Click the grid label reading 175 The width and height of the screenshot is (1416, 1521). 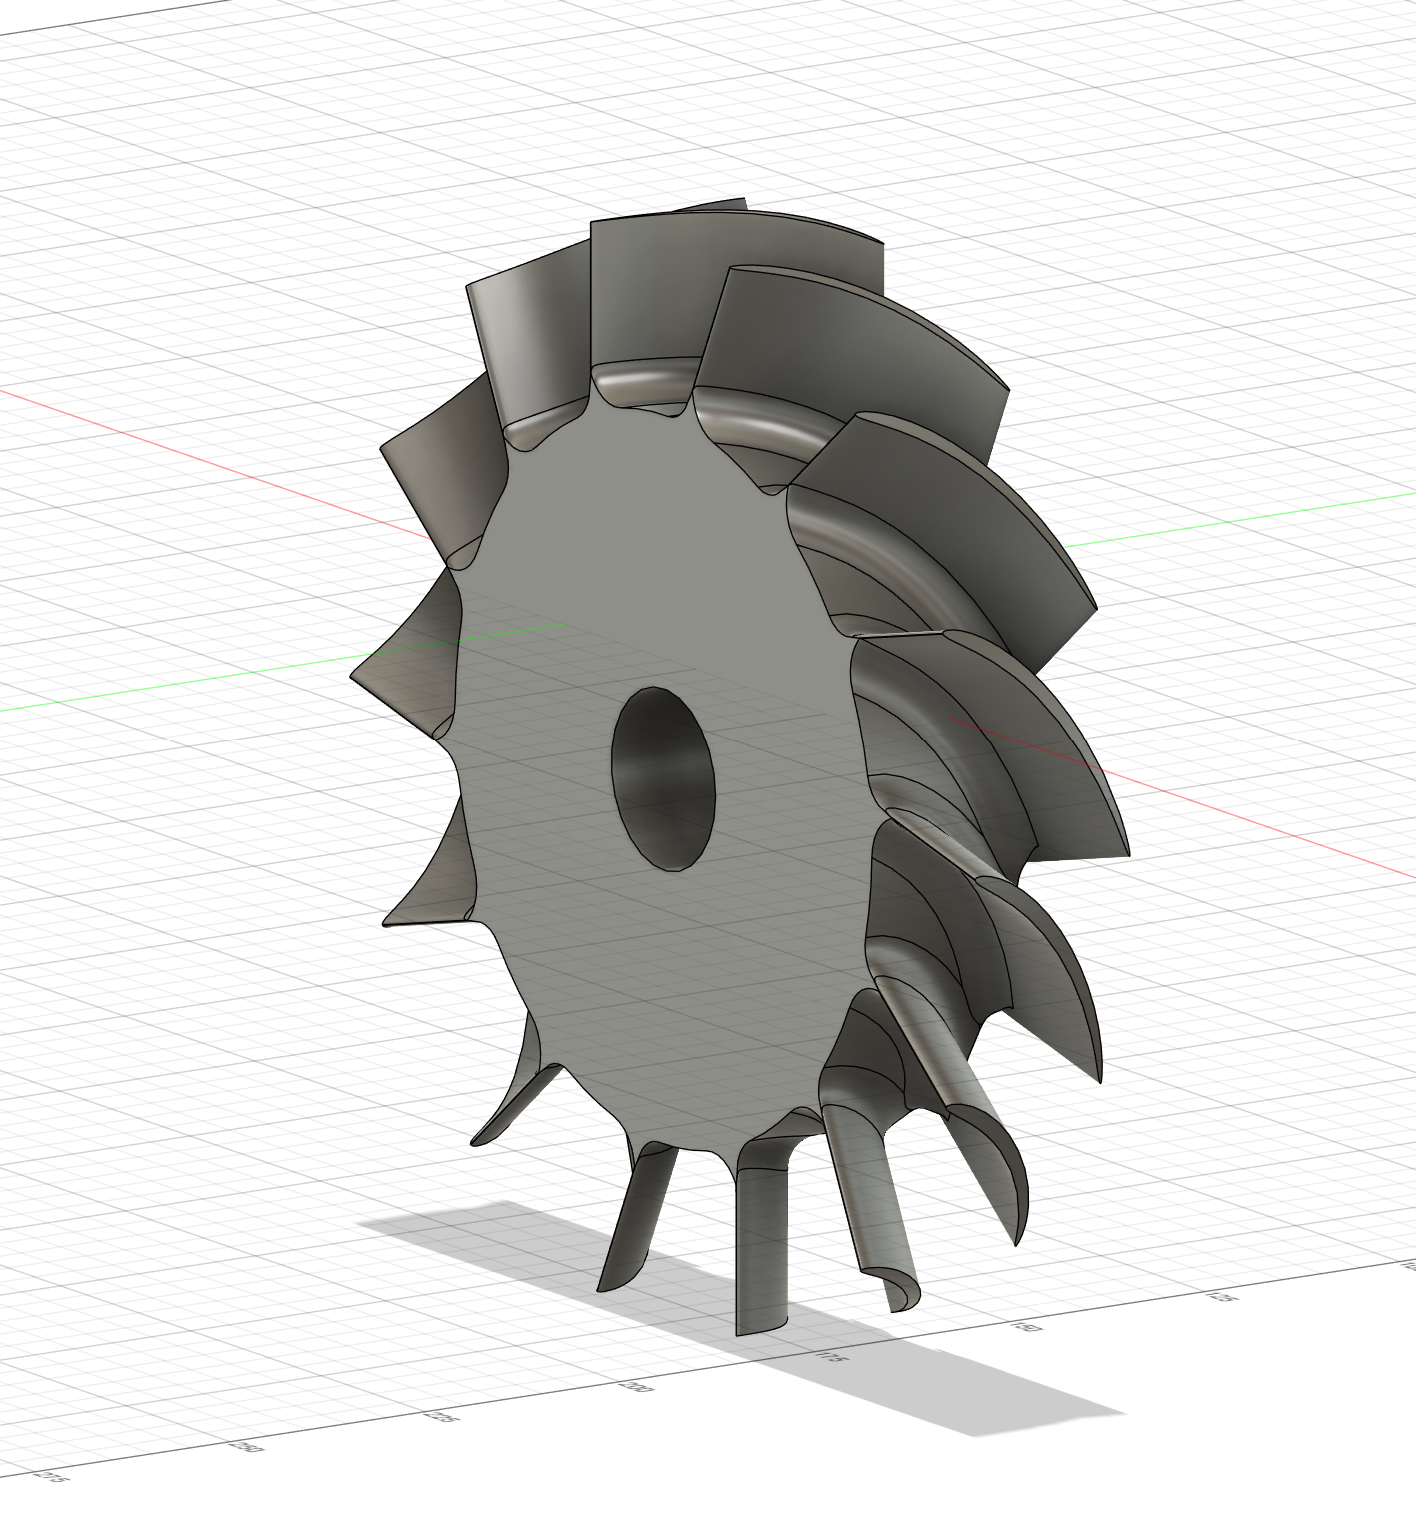pyautogui.click(x=833, y=1357)
